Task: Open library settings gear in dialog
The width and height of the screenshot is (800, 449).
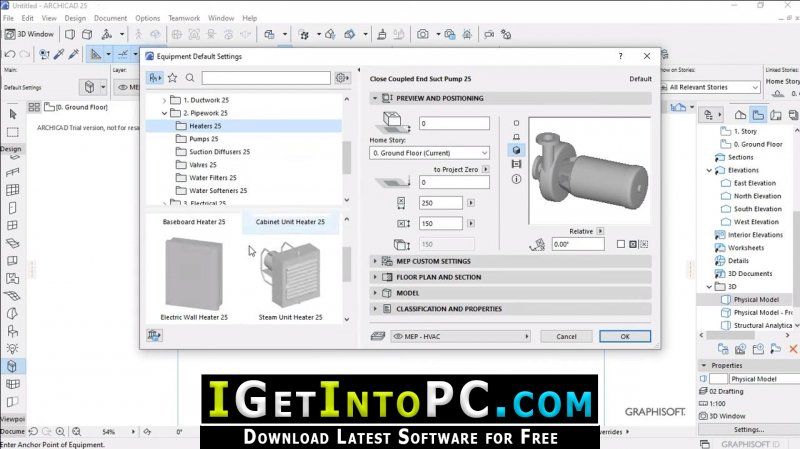Action: pyautogui.click(x=342, y=78)
